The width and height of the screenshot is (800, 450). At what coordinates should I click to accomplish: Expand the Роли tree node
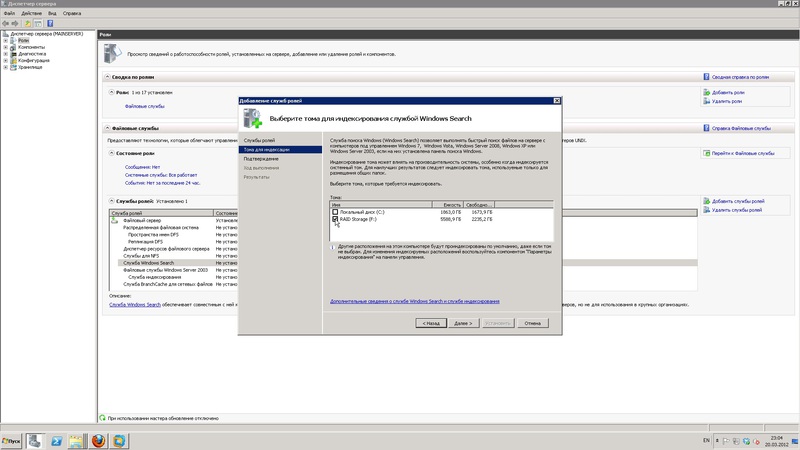[x=6, y=40]
